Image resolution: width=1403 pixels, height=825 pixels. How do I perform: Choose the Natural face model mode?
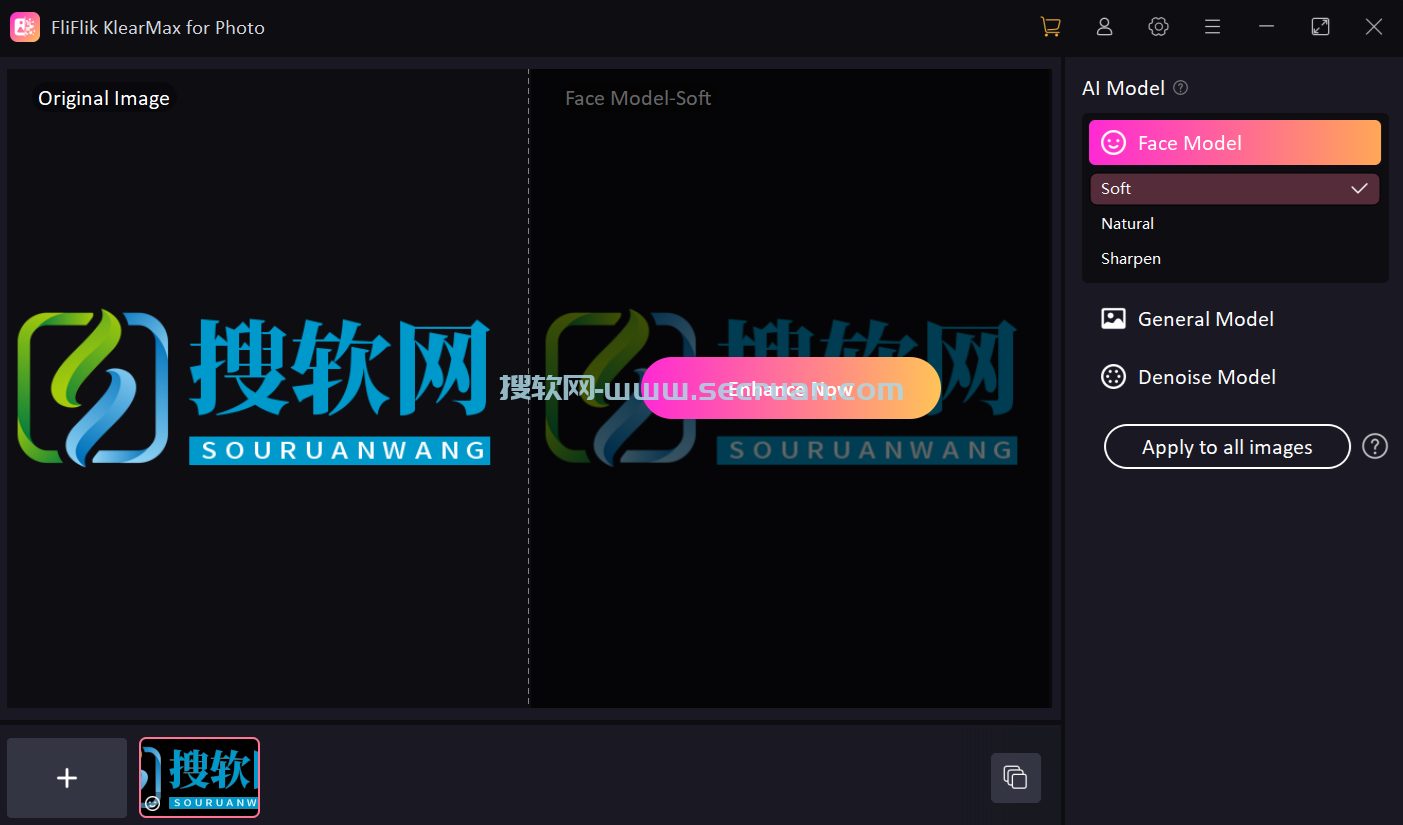click(x=1235, y=223)
